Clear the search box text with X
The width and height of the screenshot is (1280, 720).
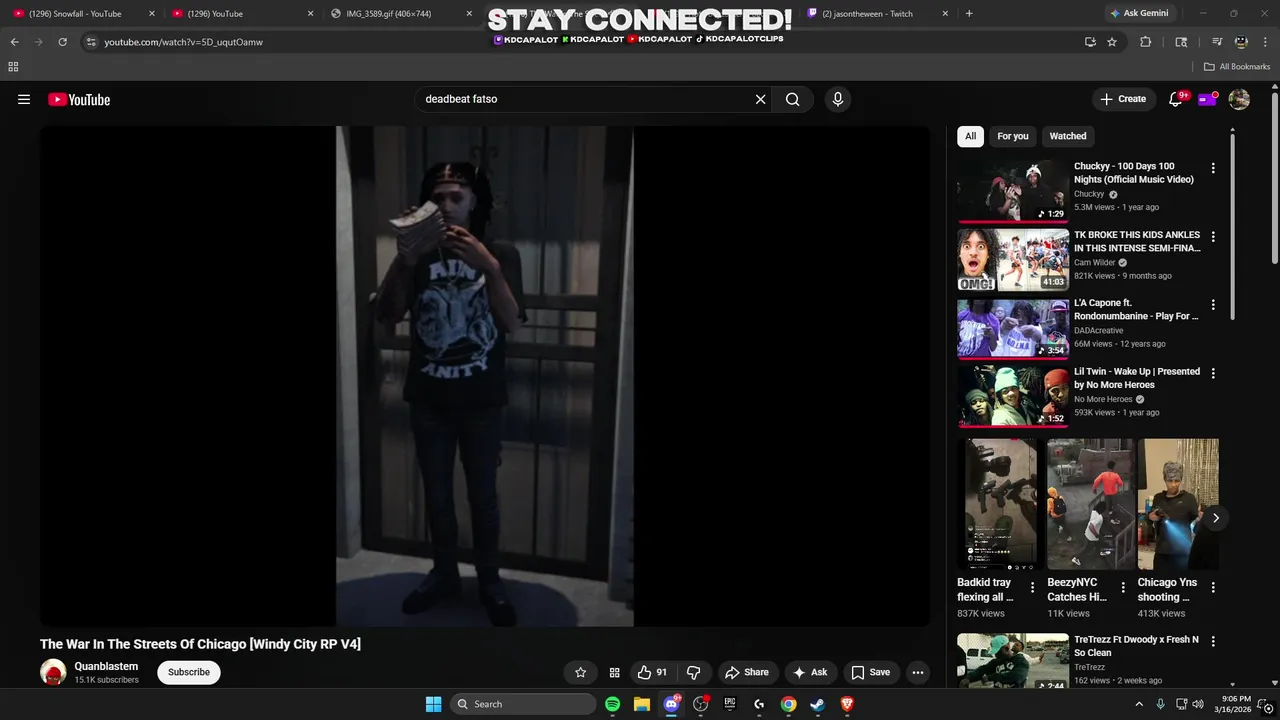click(760, 99)
